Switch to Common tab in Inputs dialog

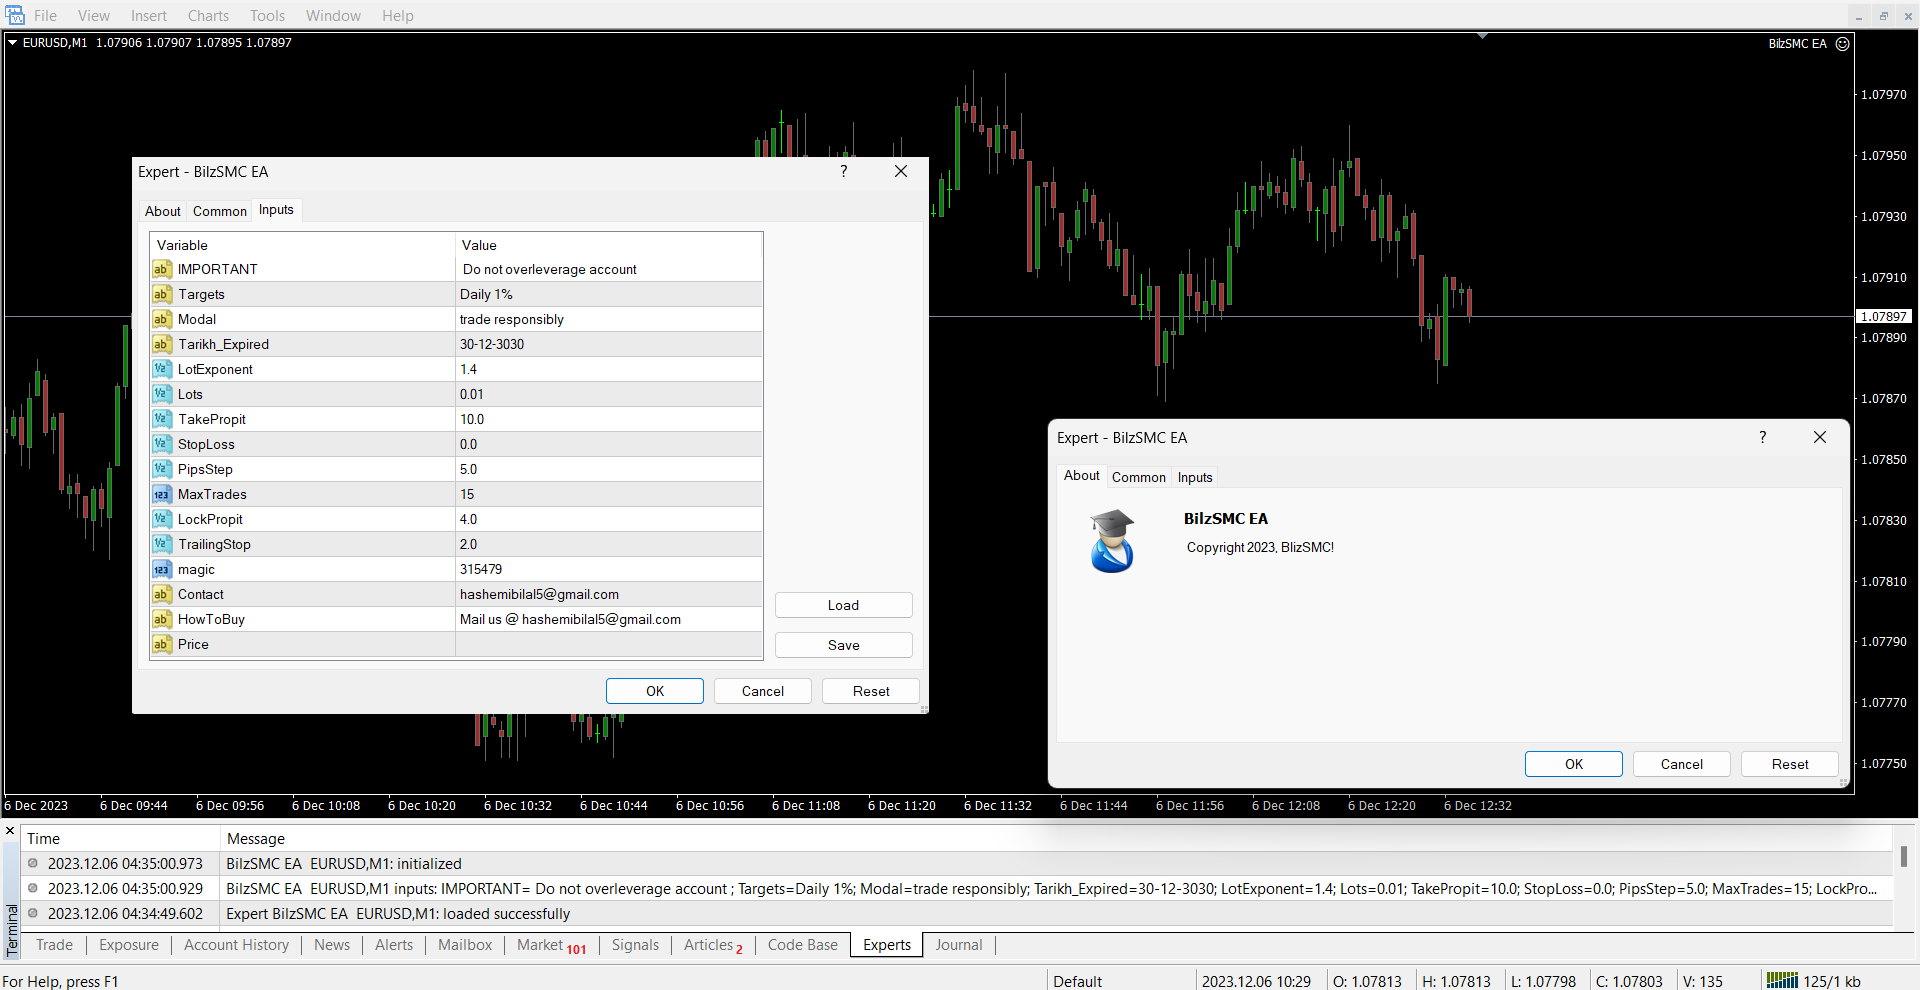[219, 211]
